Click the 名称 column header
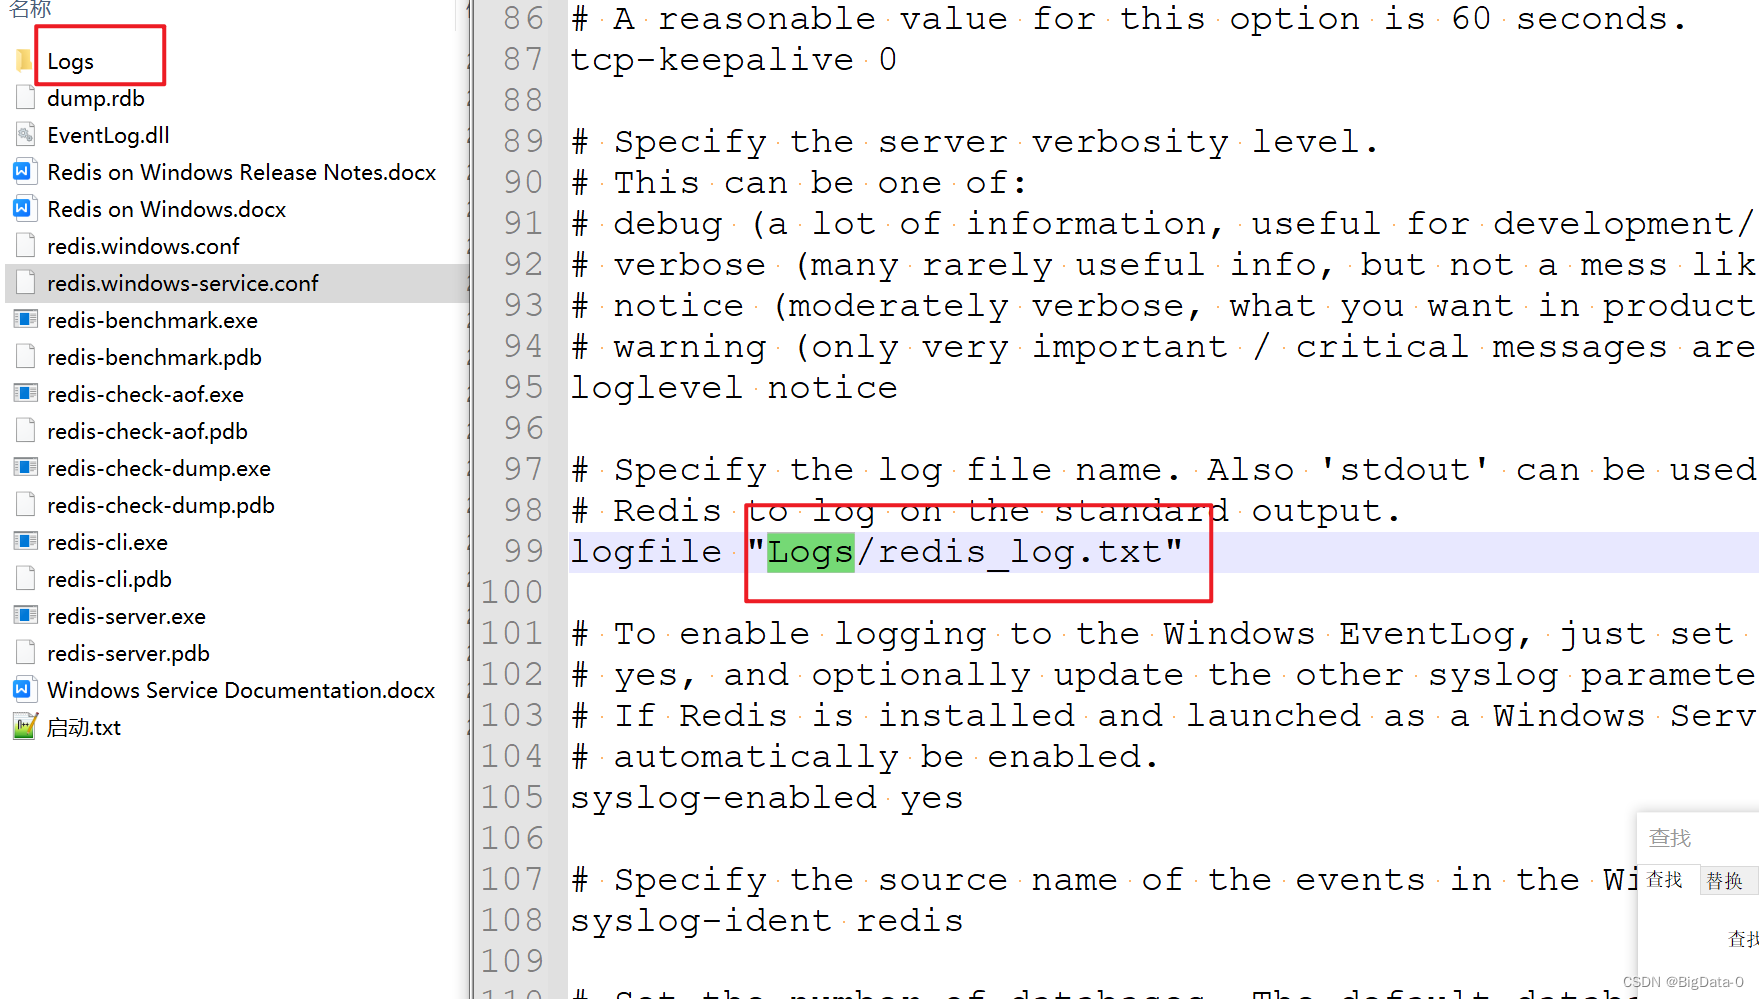Screen dimensions: 1759x999 [30, 8]
